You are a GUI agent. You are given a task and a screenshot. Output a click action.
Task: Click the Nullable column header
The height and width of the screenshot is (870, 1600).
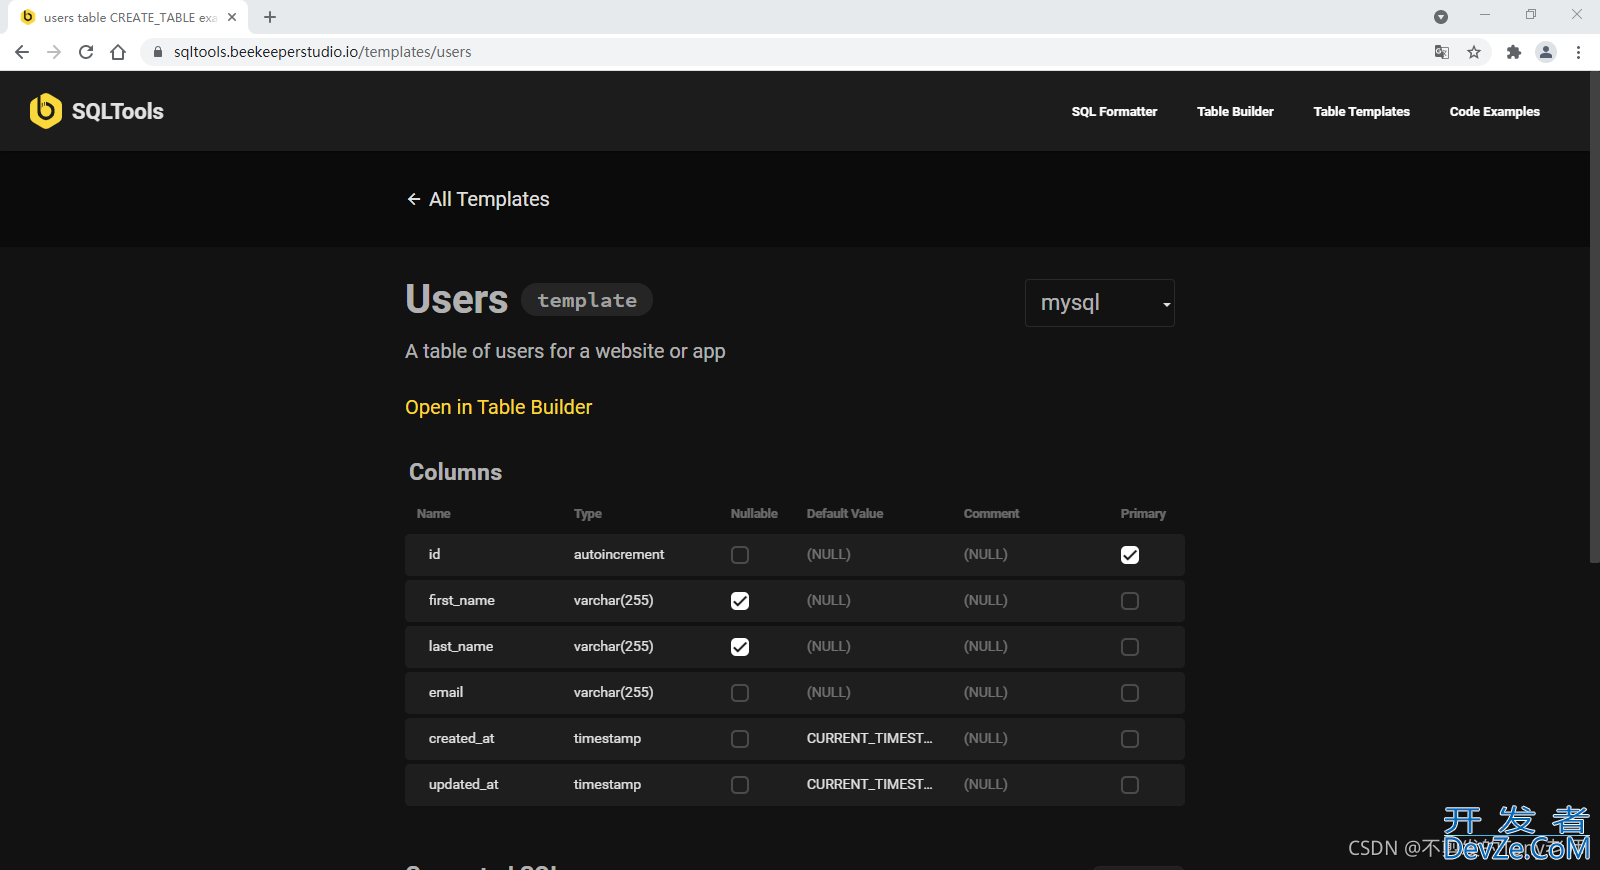point(753,514)
